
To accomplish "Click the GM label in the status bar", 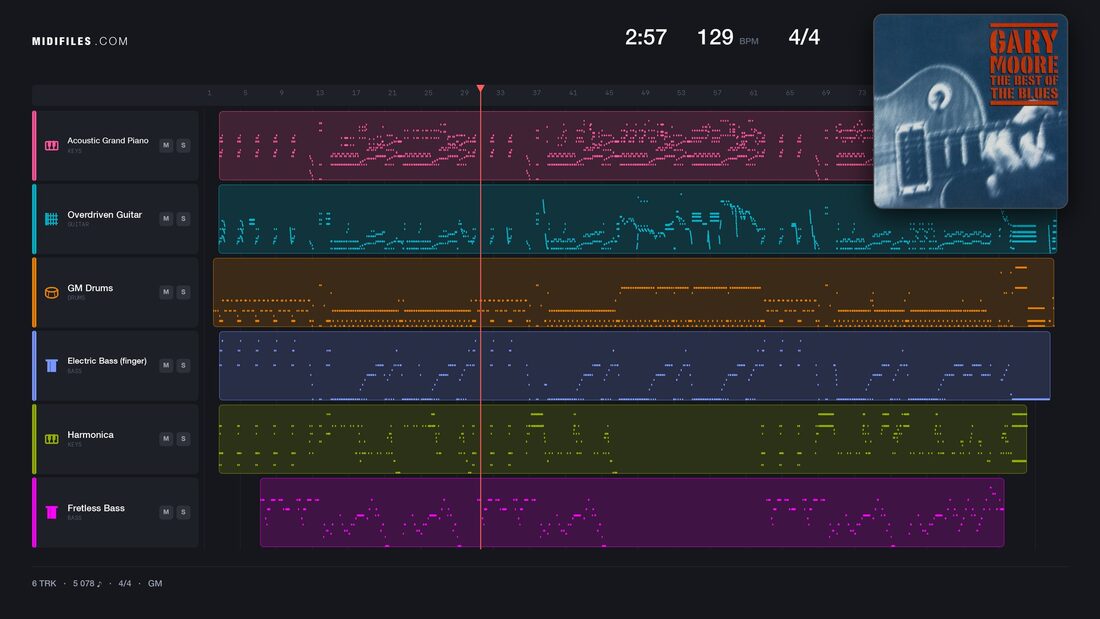I will click(x=155, y=583).
